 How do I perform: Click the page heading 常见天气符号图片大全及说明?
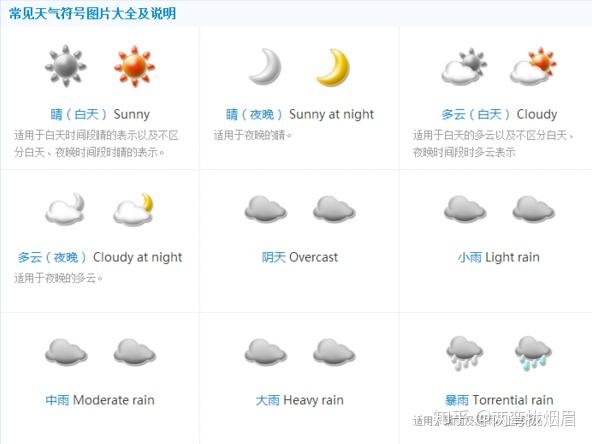click(x=92, y=13)
